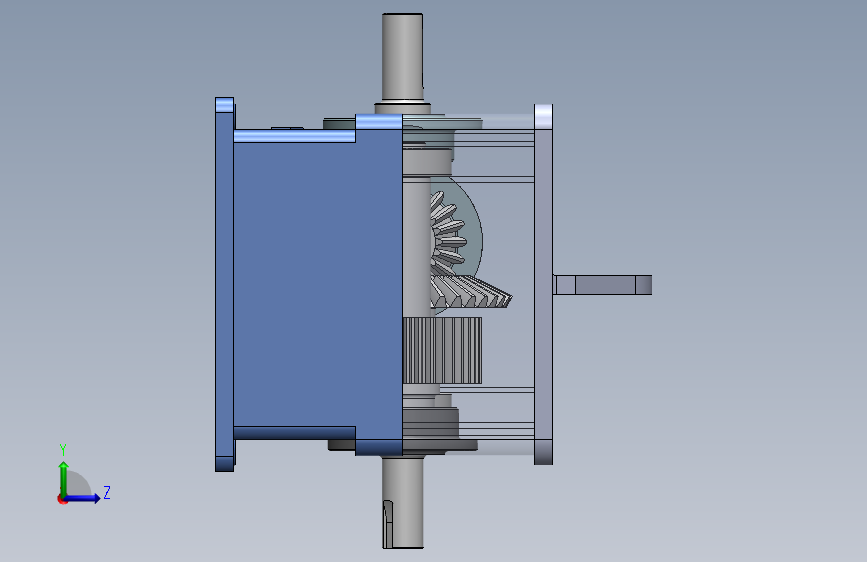The image size is (867, 562).
Task: Select the bearing stack above the bottom shaft
Action: click(431, 423)
